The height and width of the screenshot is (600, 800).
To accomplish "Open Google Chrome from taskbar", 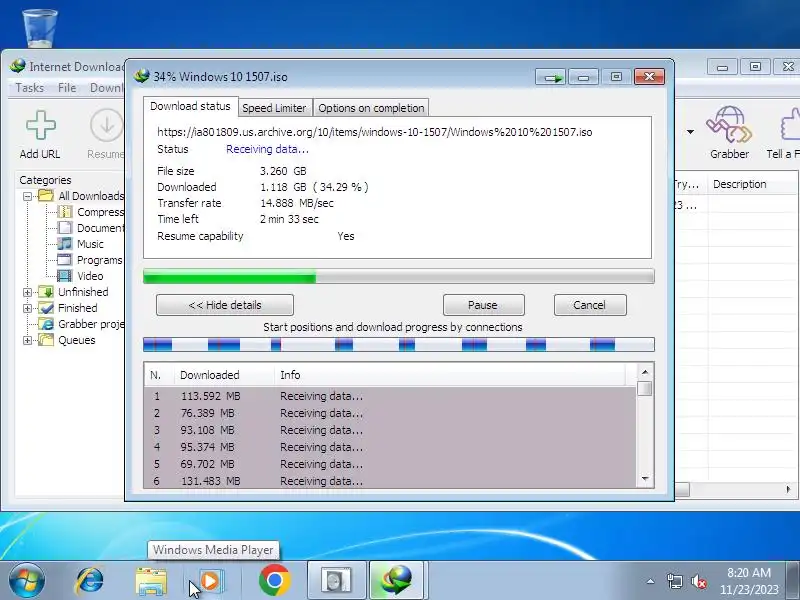I will (x=274, y=581).
